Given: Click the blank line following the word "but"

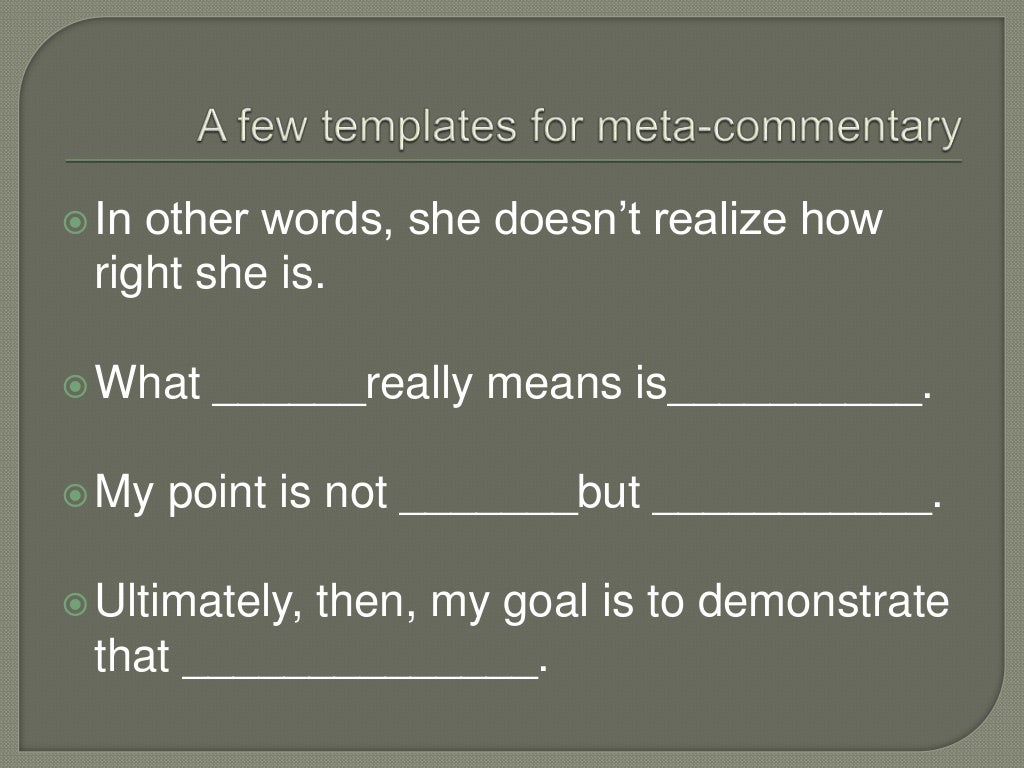Looking at the screenshot, I should (x=790, y=509).
